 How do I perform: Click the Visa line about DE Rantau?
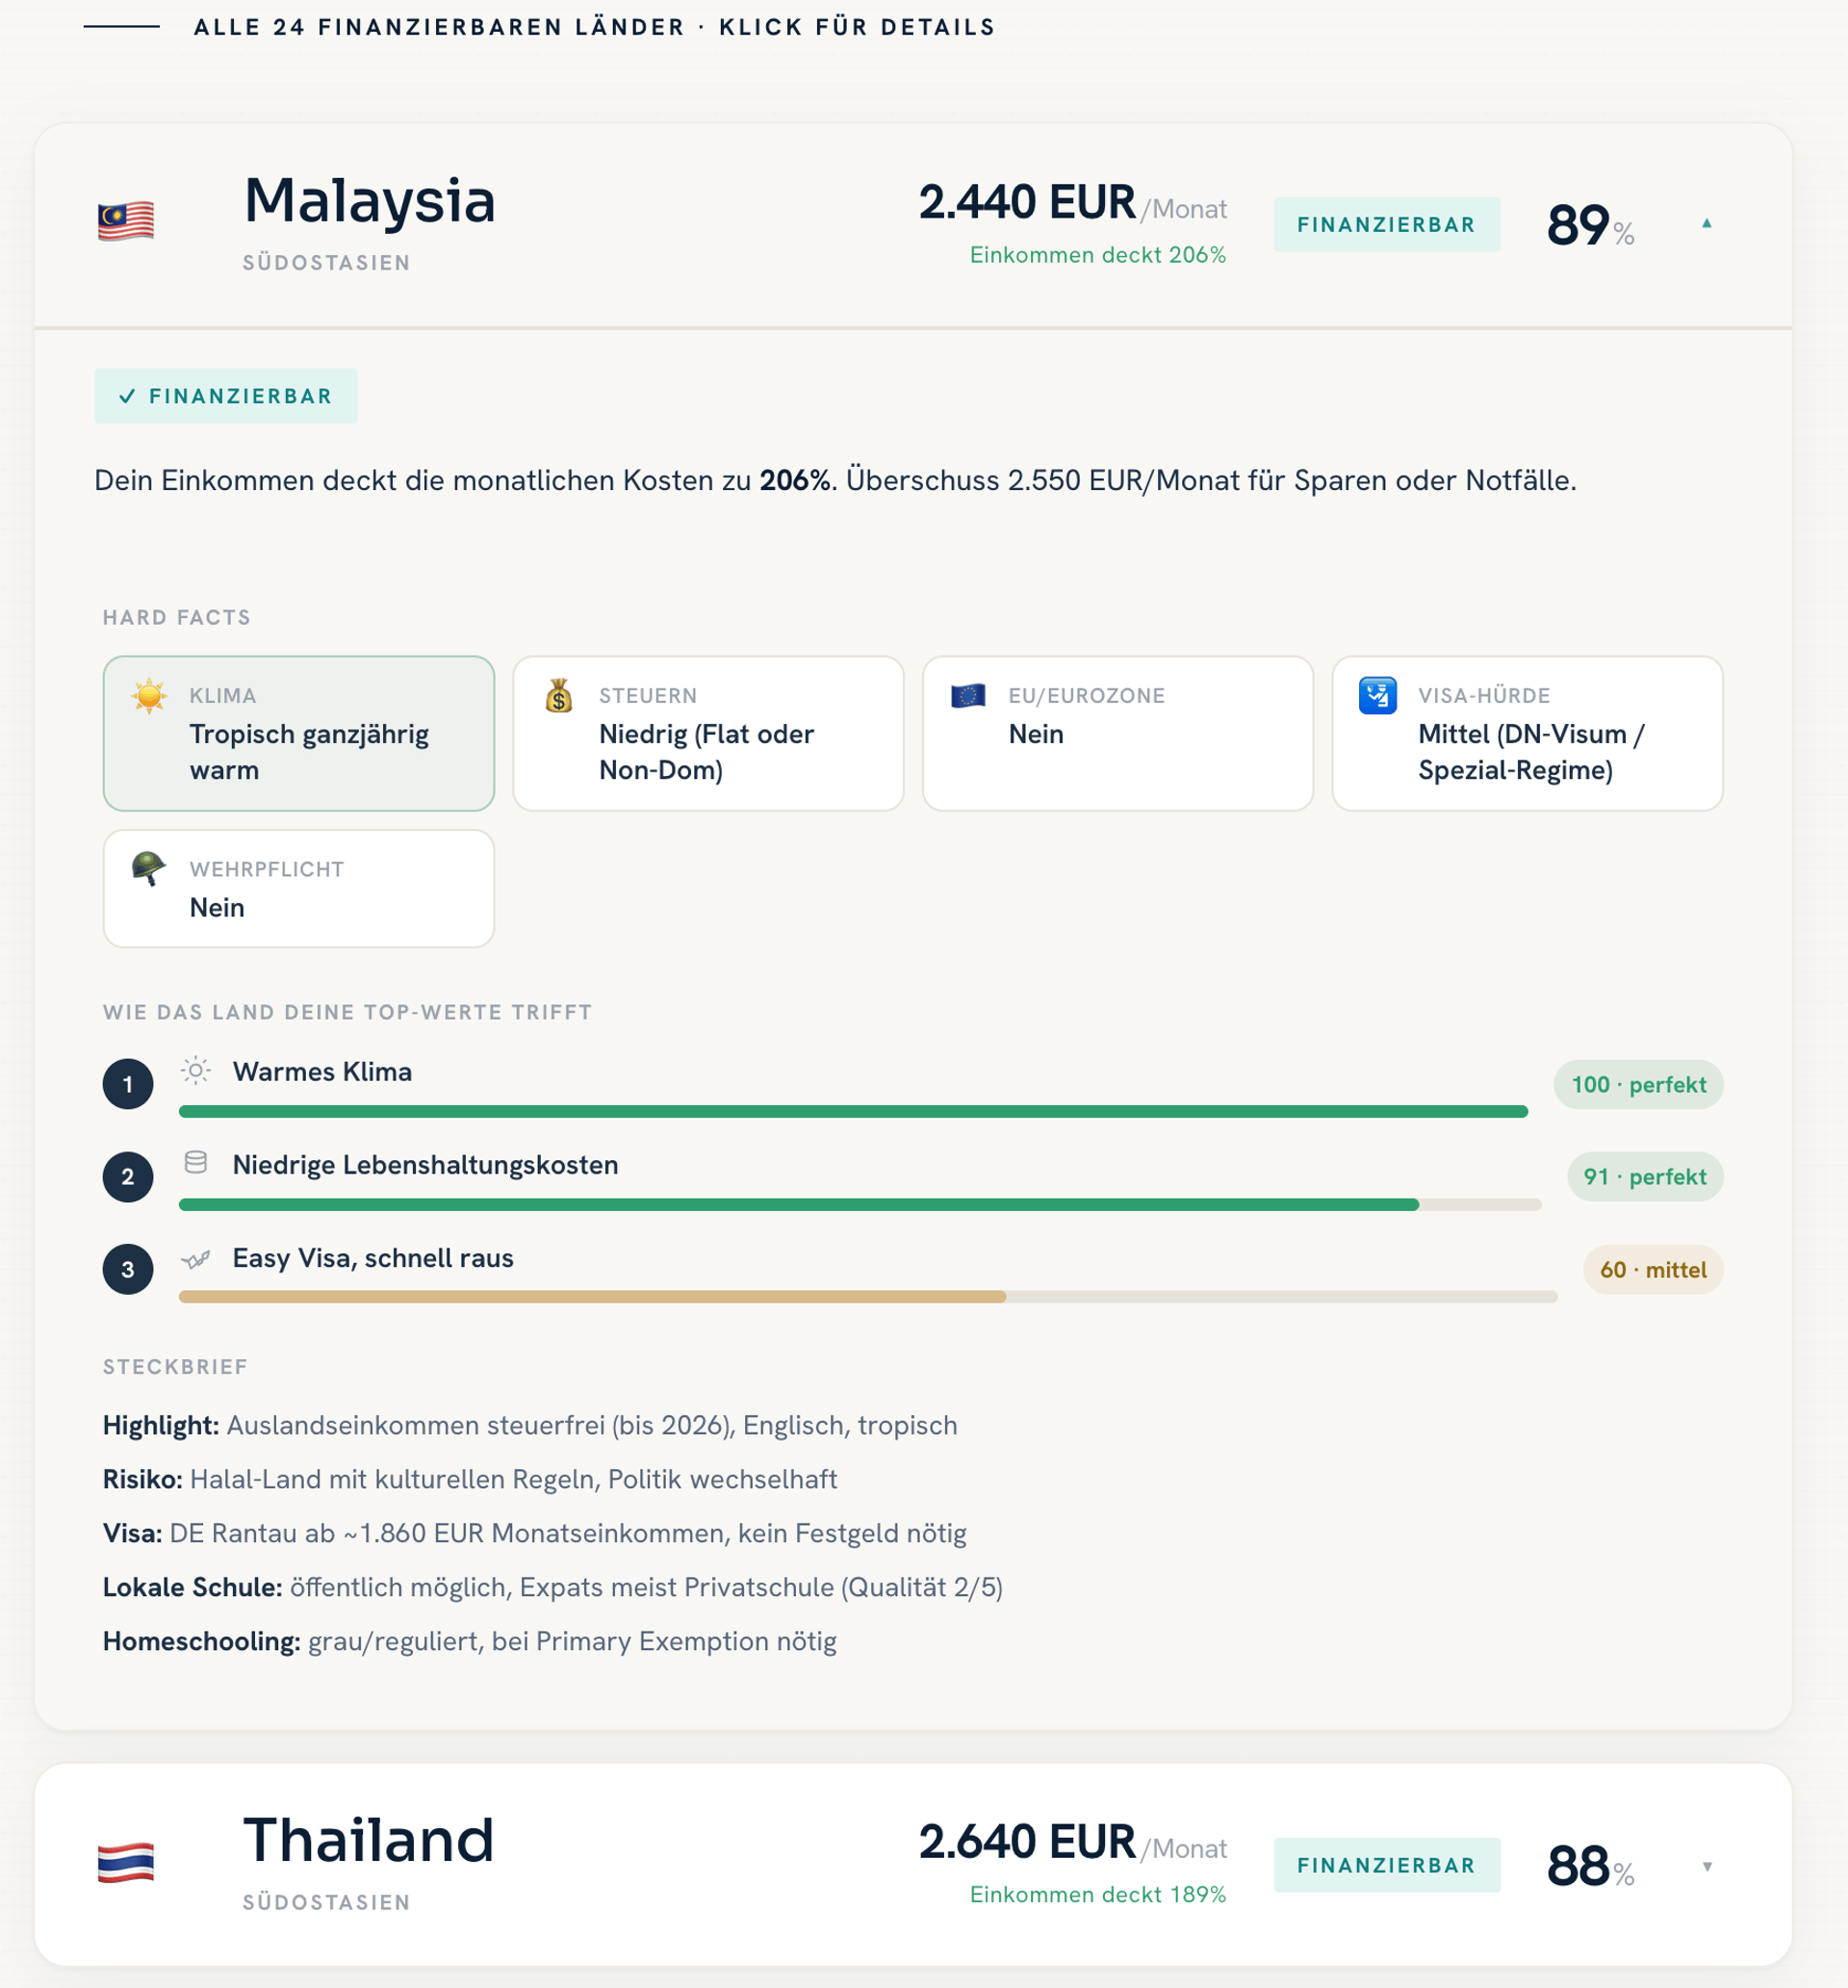(x=535, y=1533)
